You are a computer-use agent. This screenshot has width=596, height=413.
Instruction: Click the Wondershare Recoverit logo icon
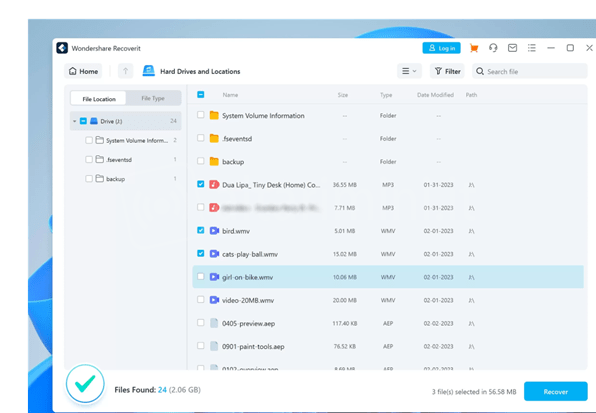tap(62, 48)
